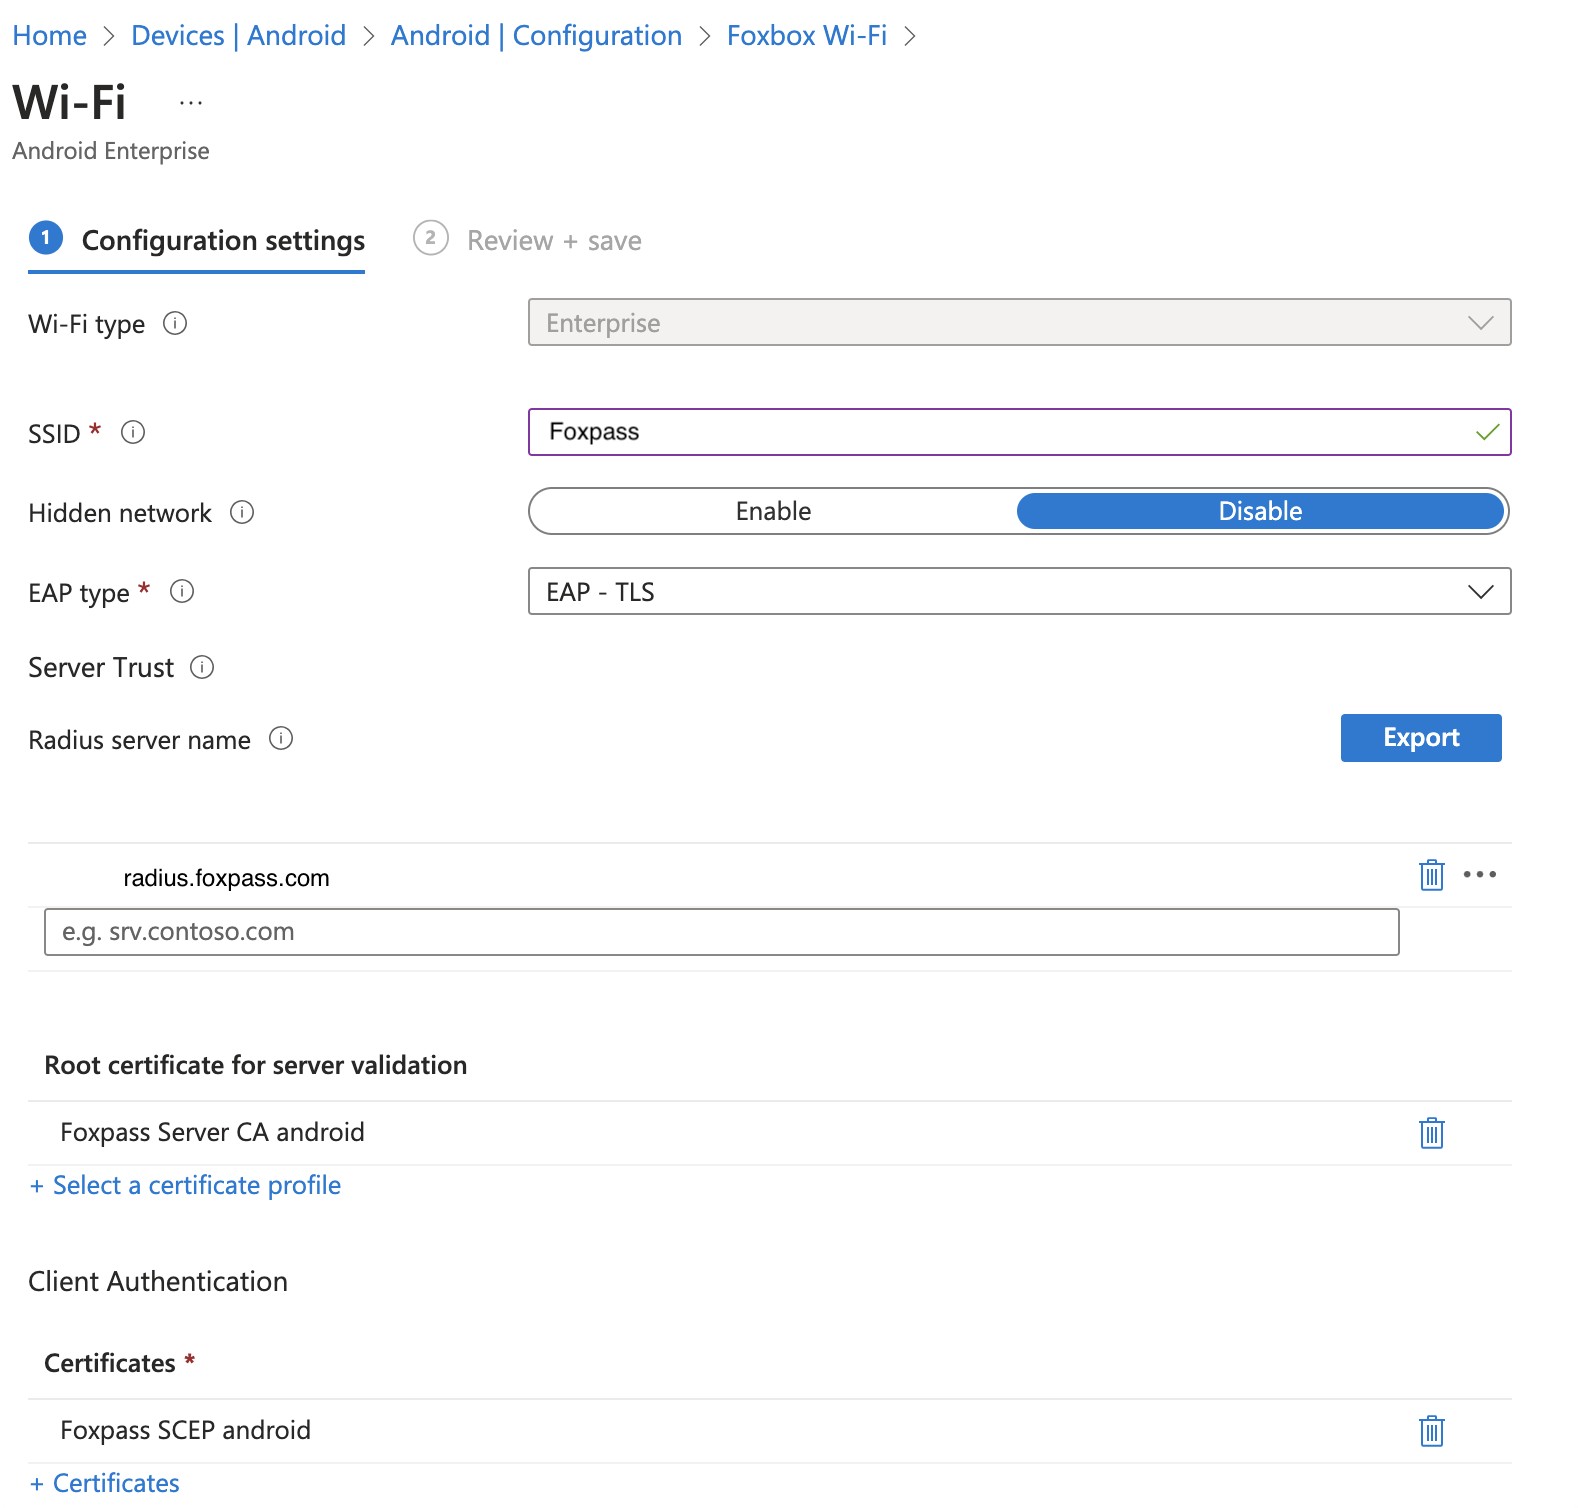Viewport: 1578px width, 1508px height.
Task: Select the radius.foxpass.com entry text
Action: (226, 878)
